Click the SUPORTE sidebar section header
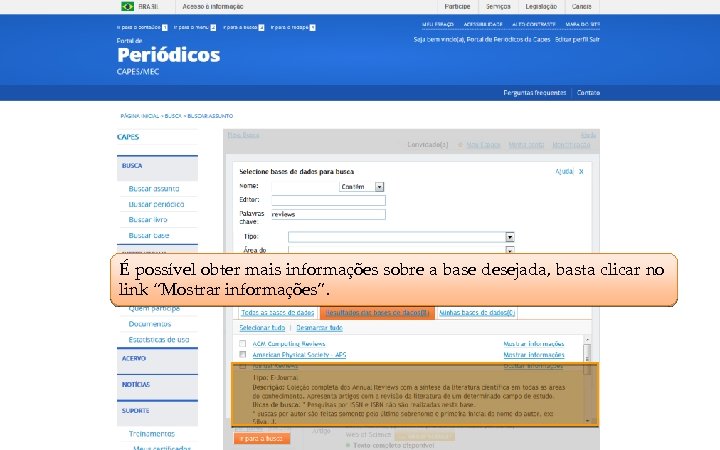The height and width of the screenshot is (450, 720). (158, 412)
